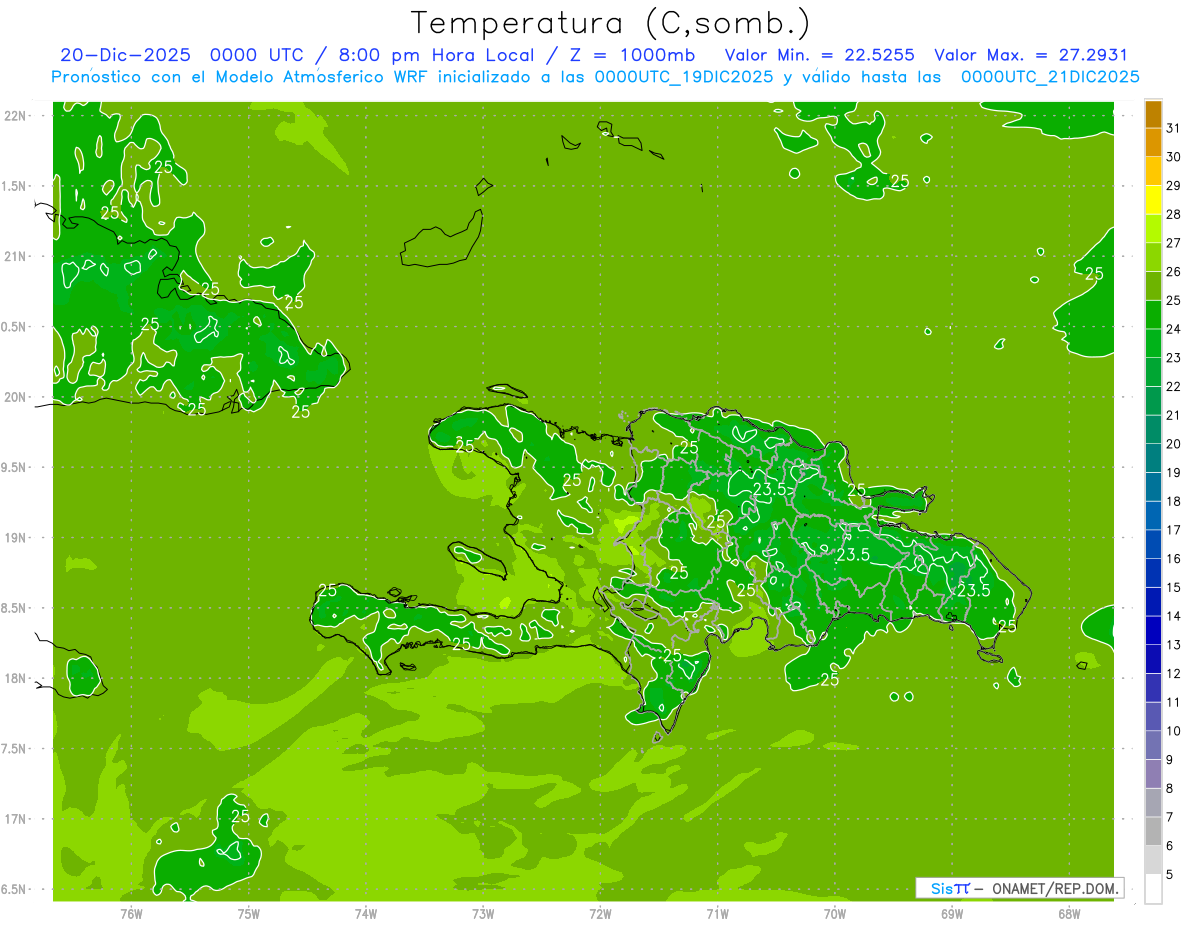Click longitude label '75W'
The width and height of the screenshot is (1200, 927).
(x=249, y=914)
